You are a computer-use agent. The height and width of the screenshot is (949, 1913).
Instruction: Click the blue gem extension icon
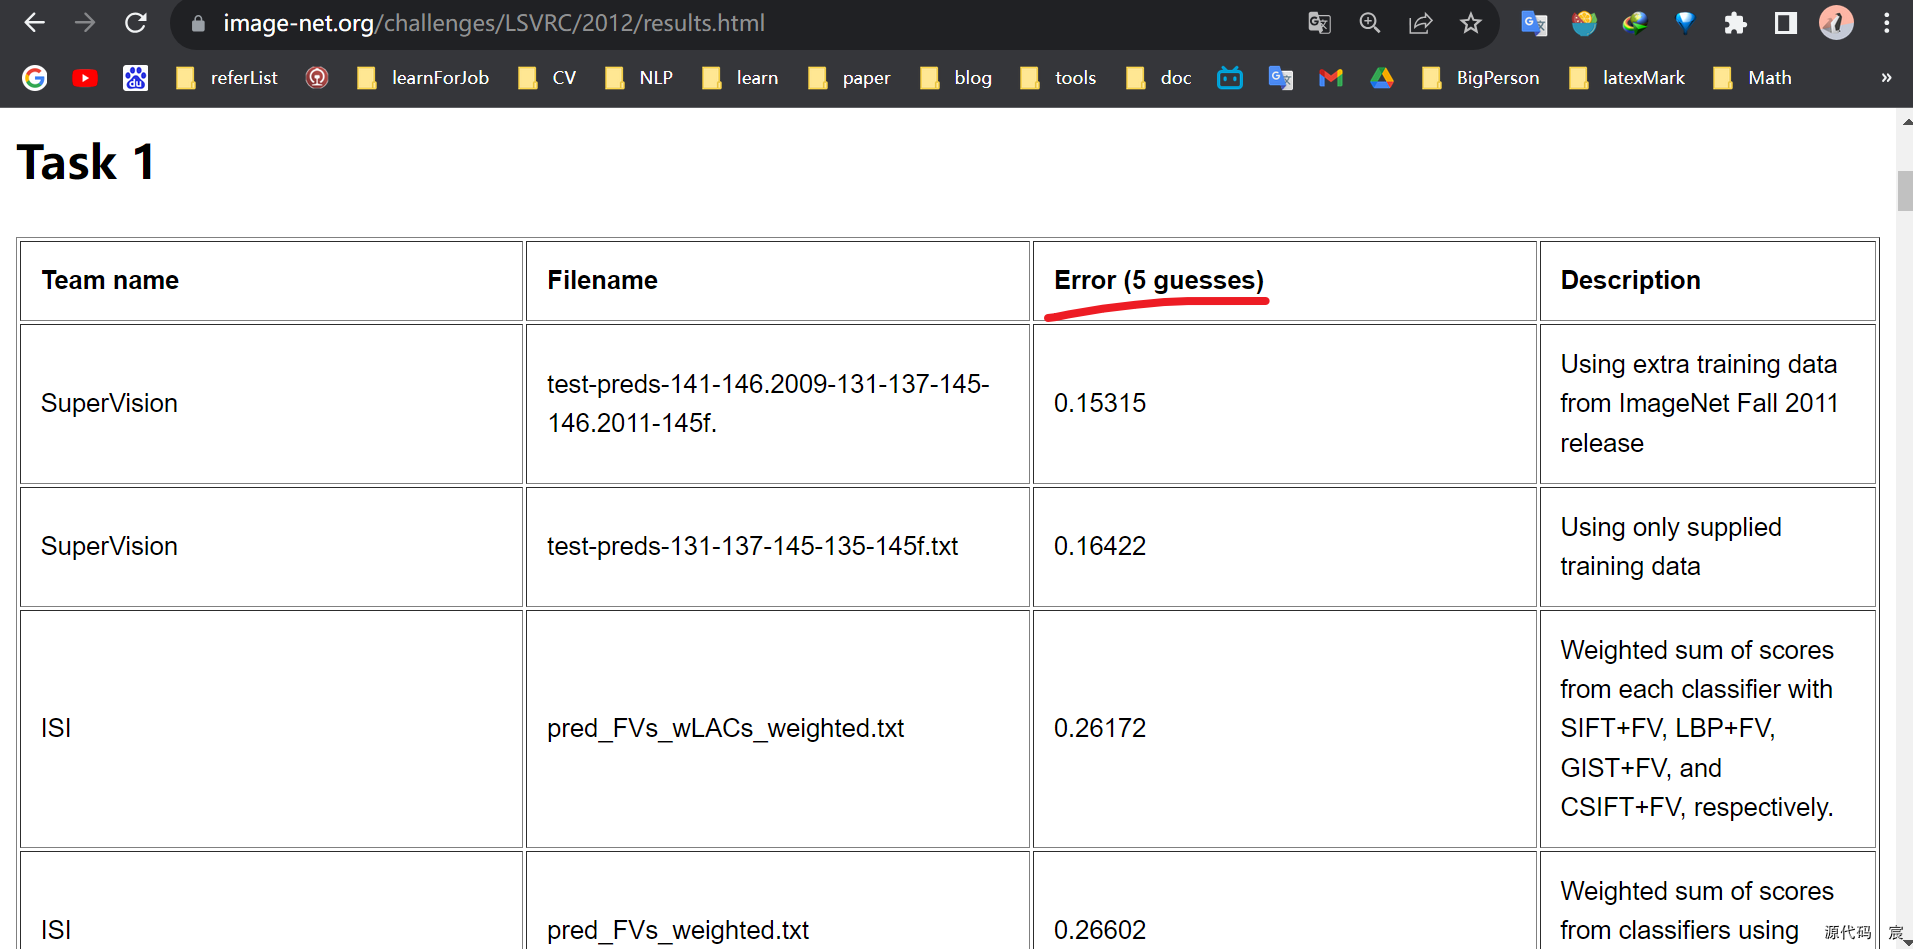pyautogui.click(x=1685, y=23)
